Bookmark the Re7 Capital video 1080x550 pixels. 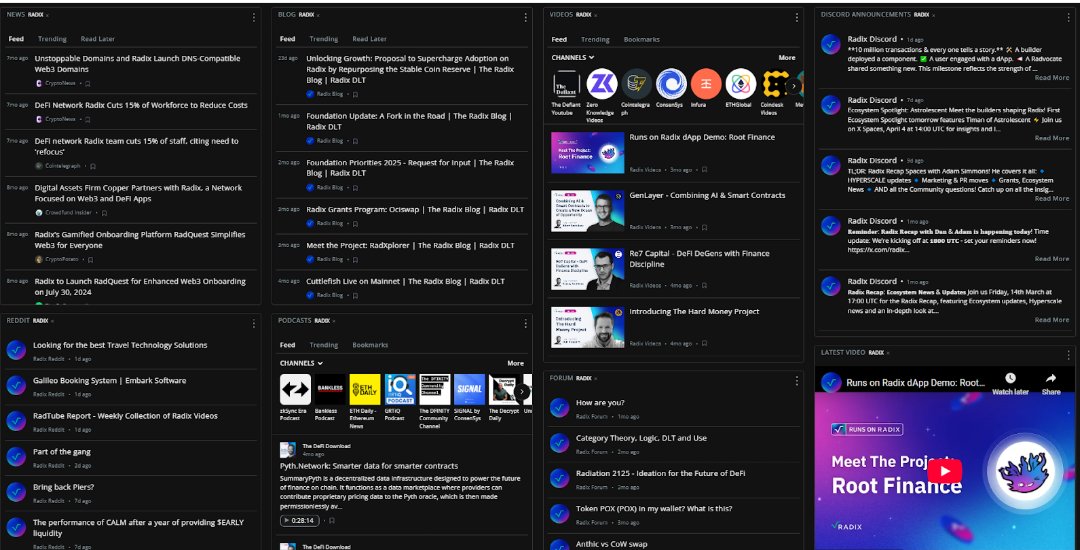[704, 285]
